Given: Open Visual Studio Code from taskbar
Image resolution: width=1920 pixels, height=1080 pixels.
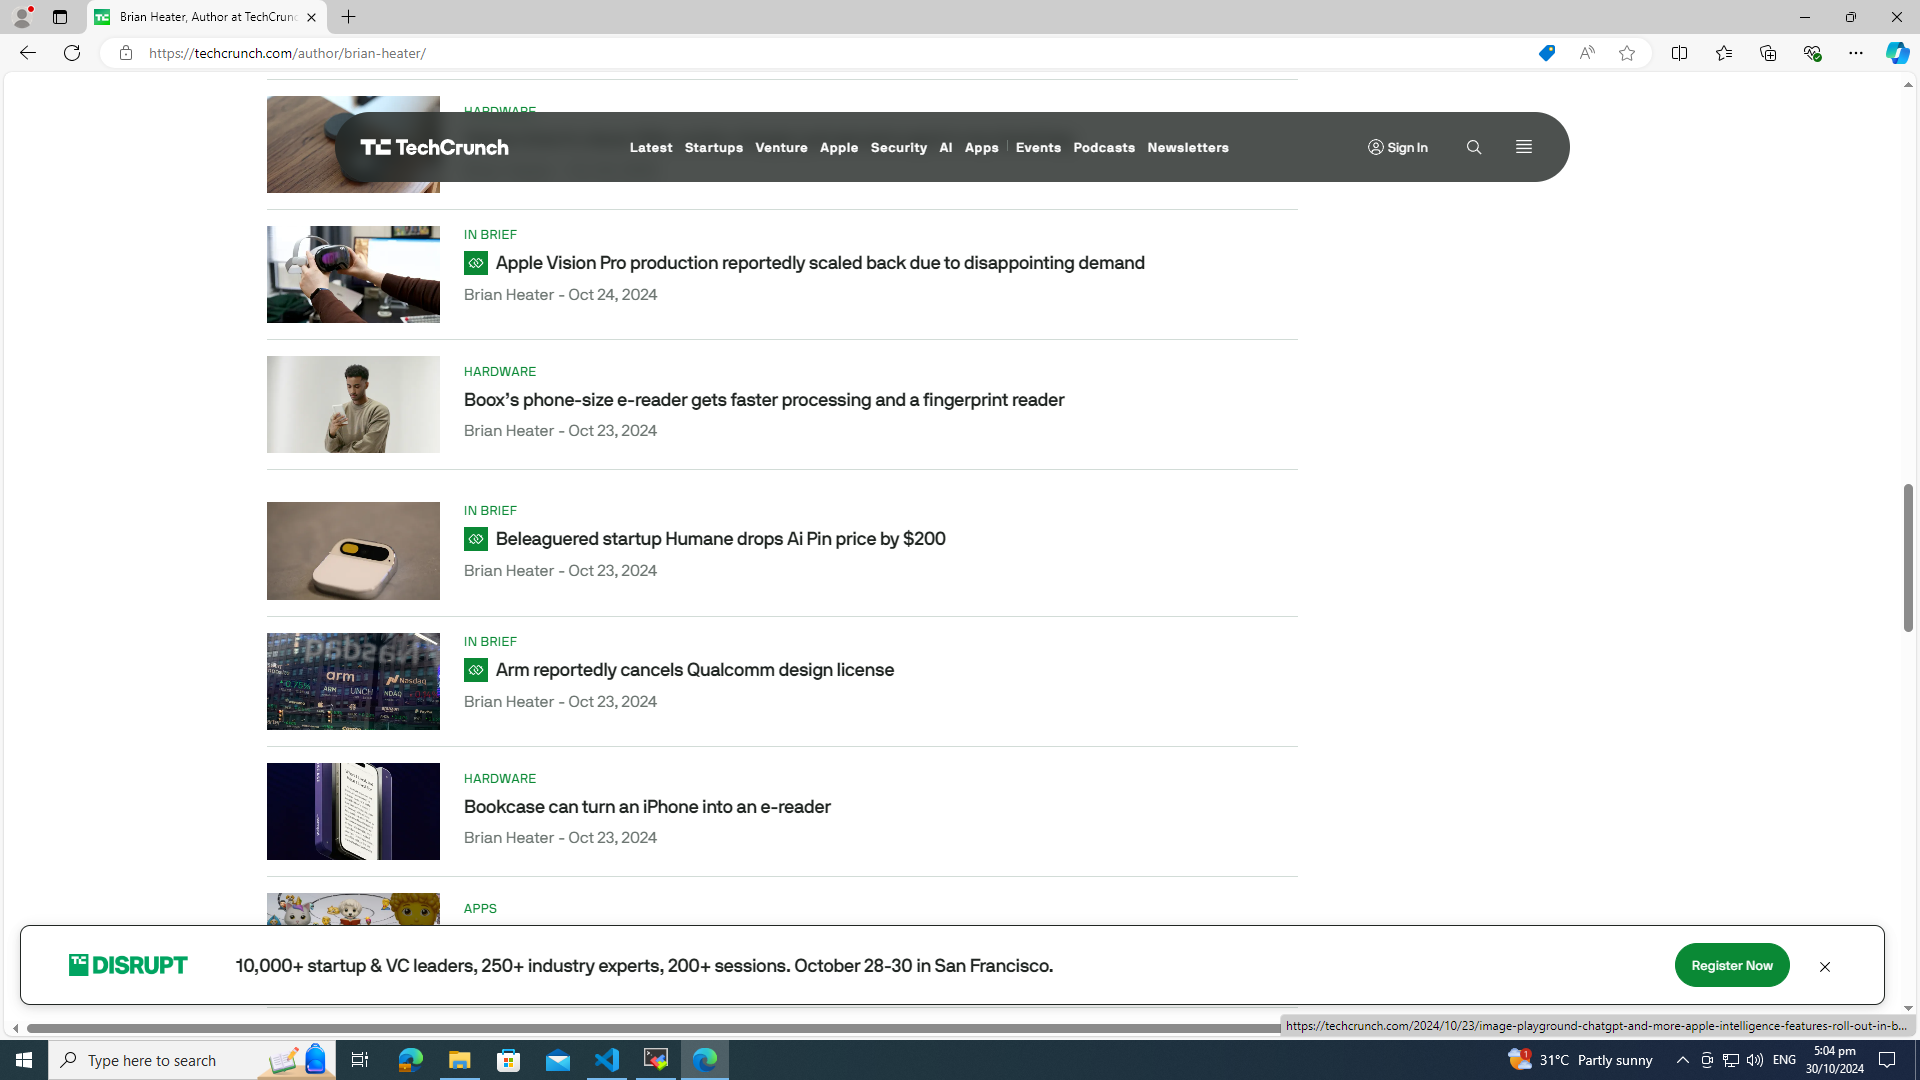Looking at the screenshot, I should click(x=607, y=1060).
